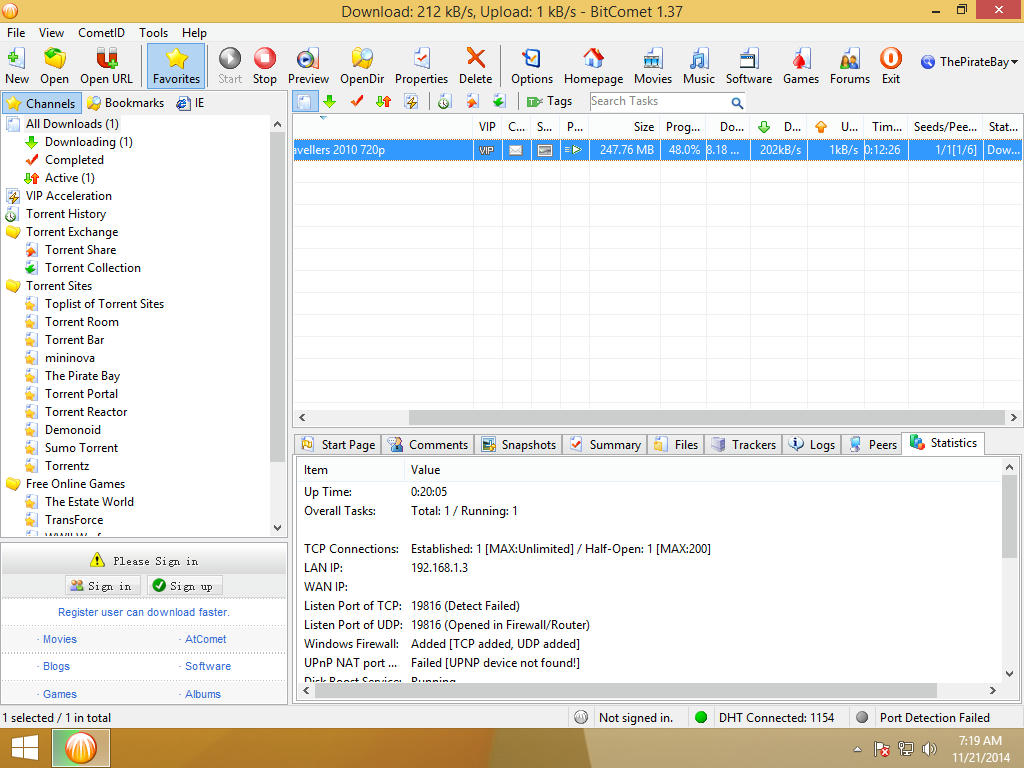This screenshot has height=768, width=1024.
Task: Click the Search Tasks input field
Action: coord(660,101)
